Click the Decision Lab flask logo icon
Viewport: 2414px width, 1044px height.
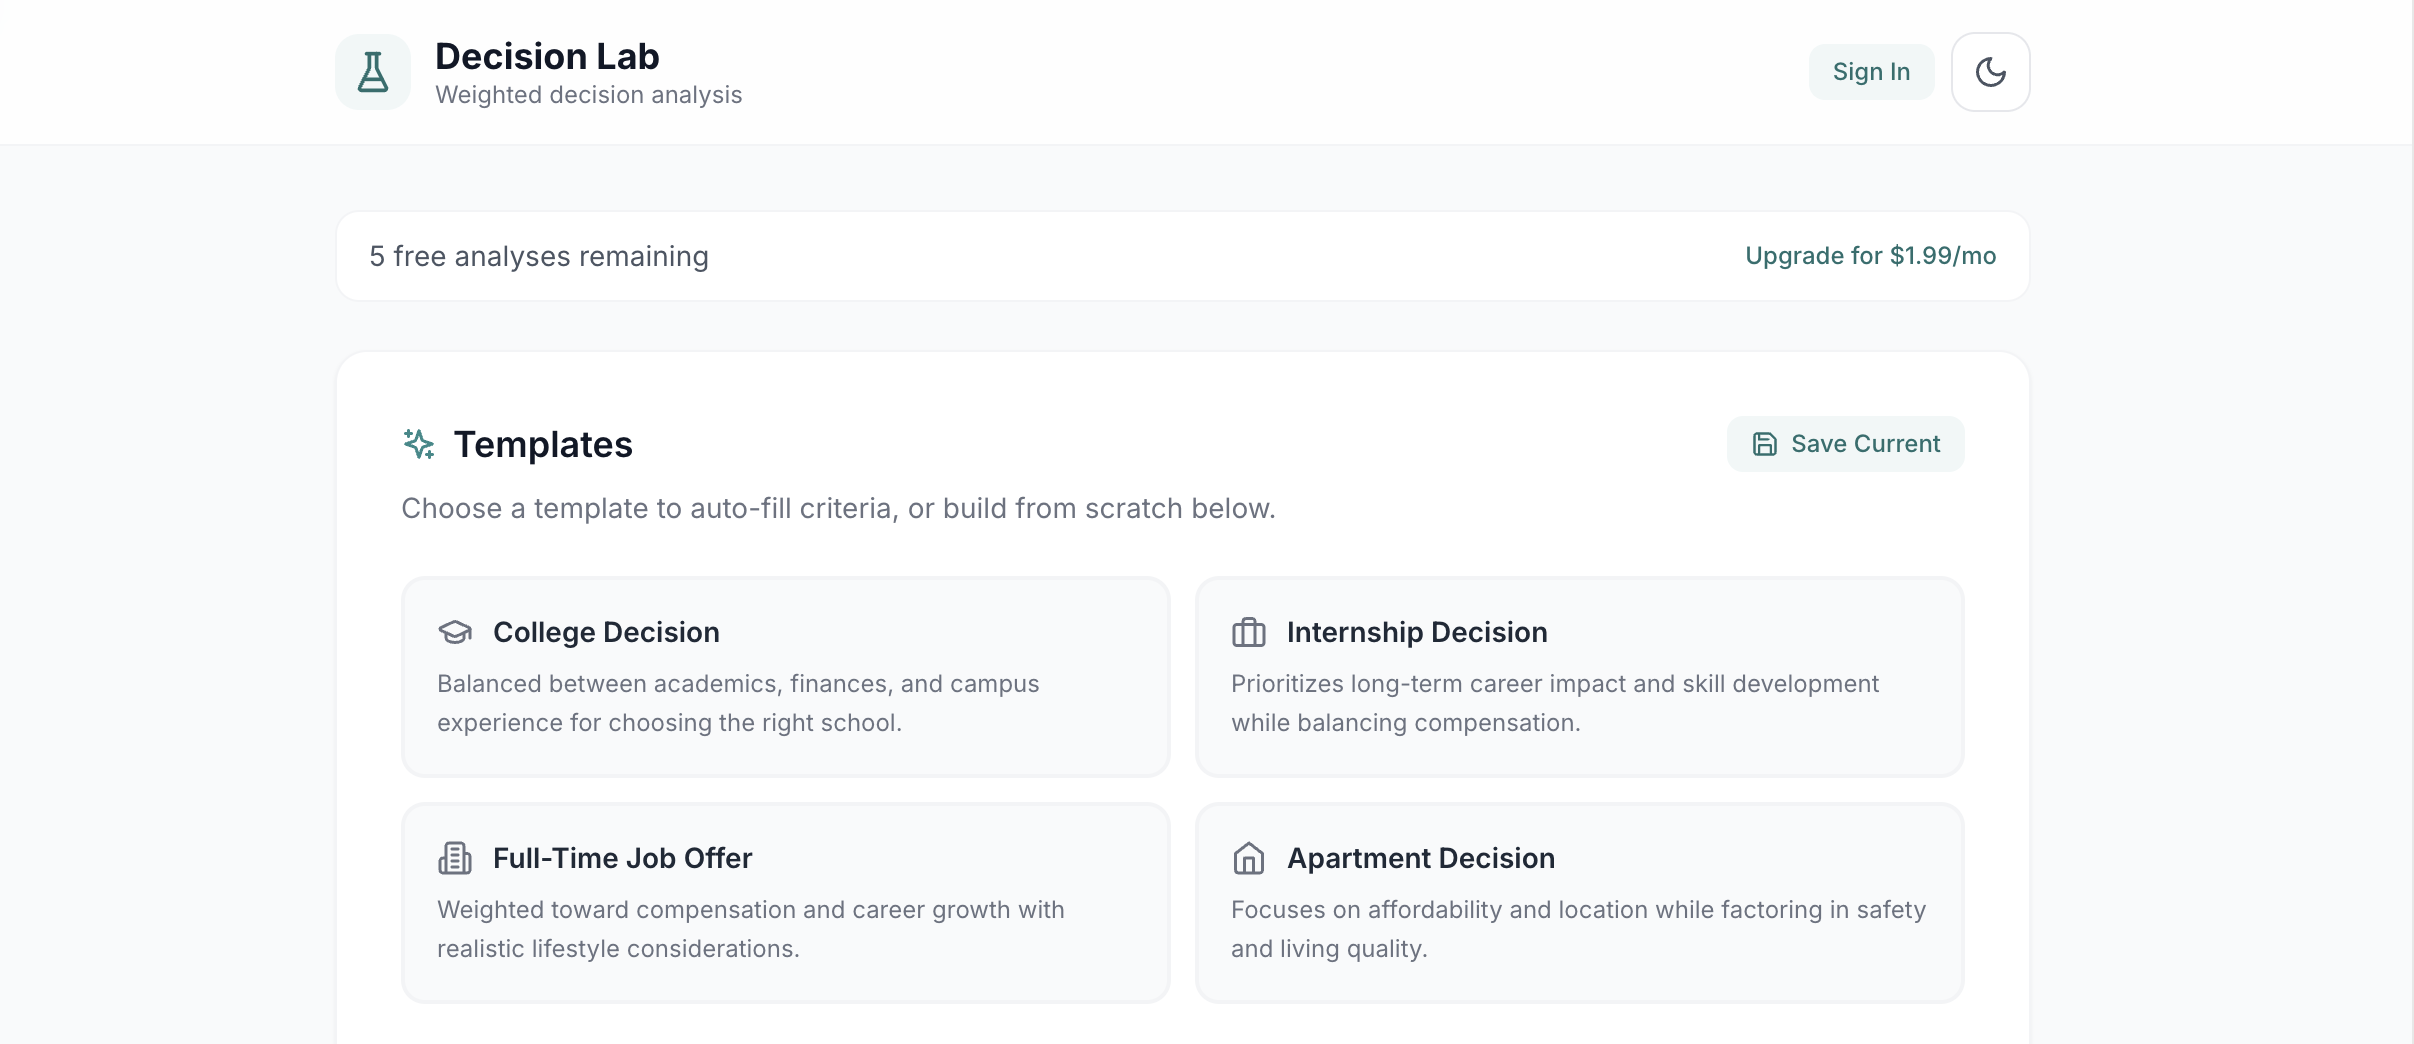(x=373, y=72)
